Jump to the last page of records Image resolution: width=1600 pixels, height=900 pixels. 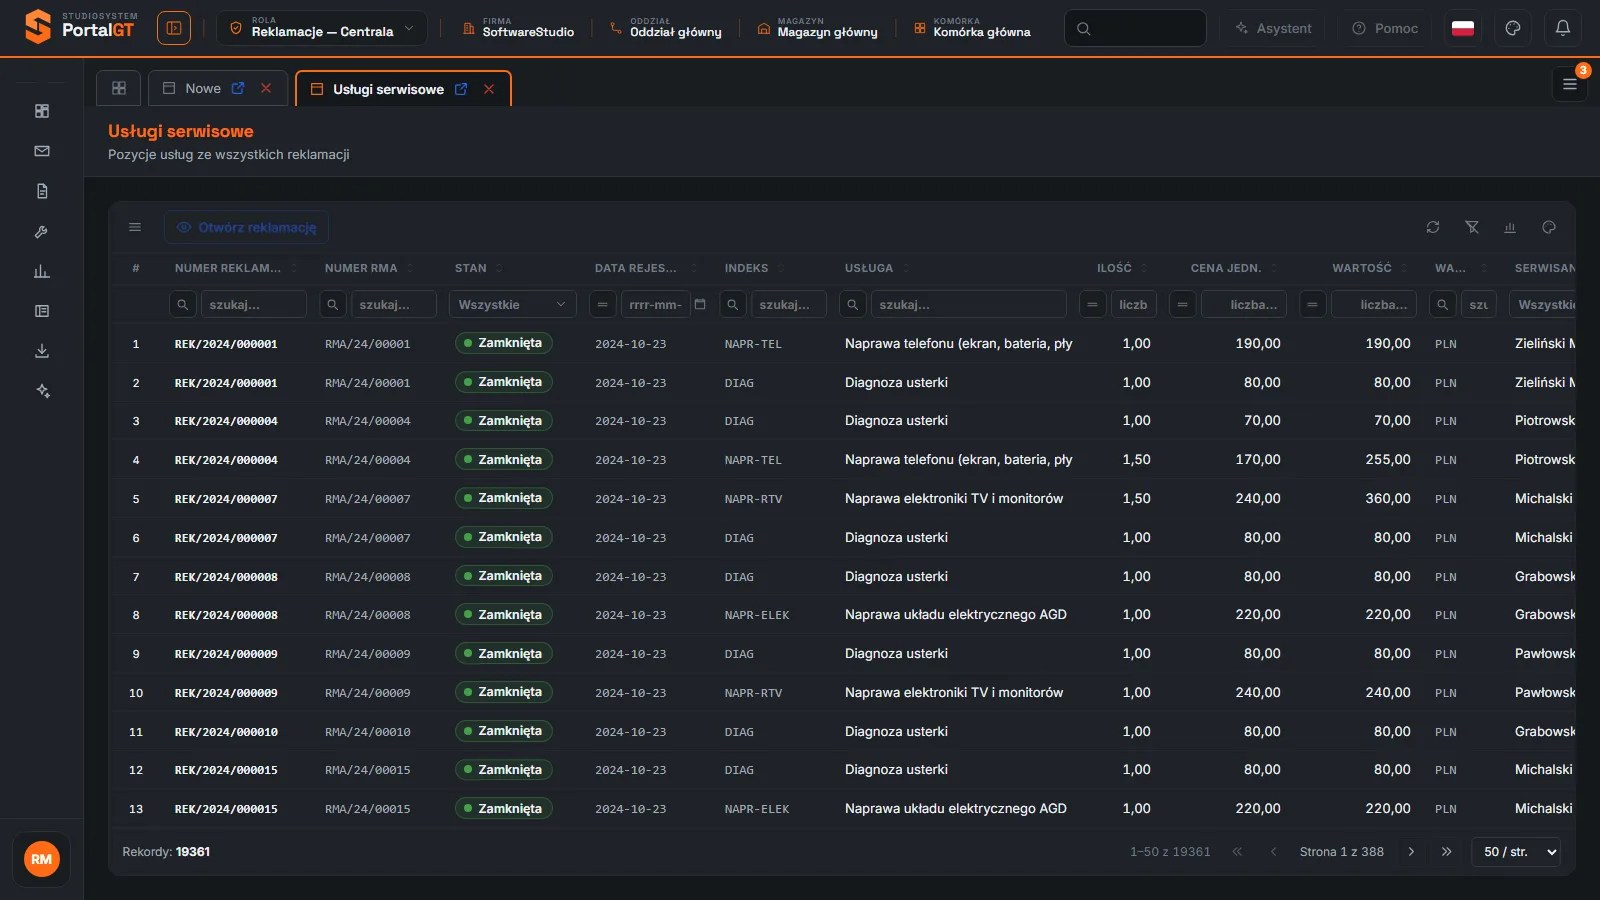(1446, 852)
